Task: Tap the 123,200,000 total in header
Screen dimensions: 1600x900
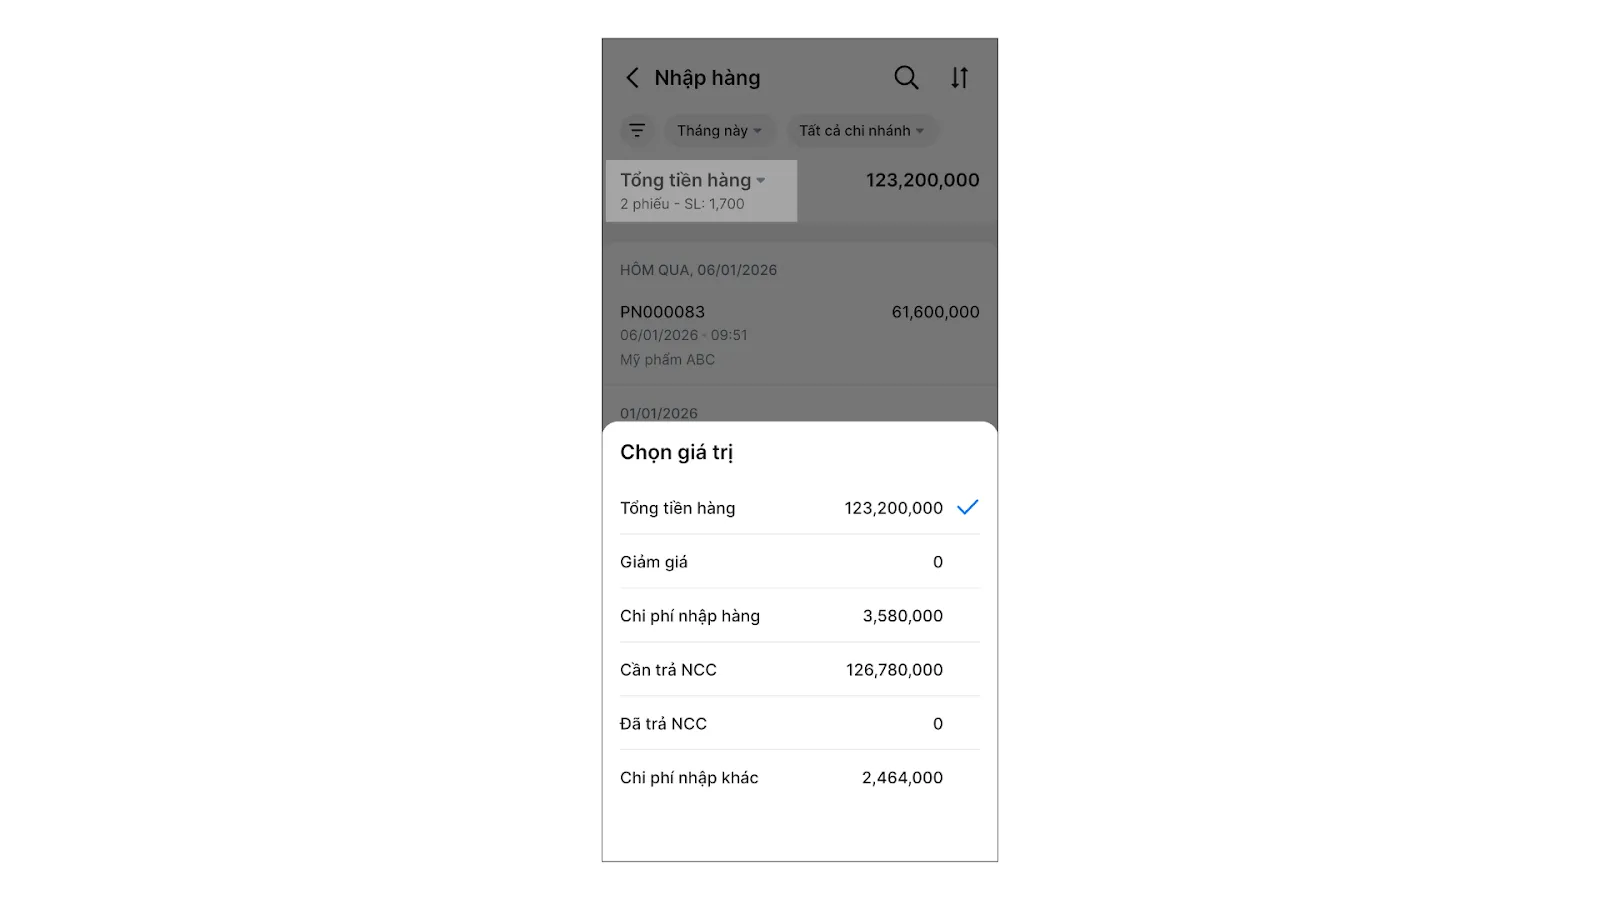Action: (x=922, y=181)
